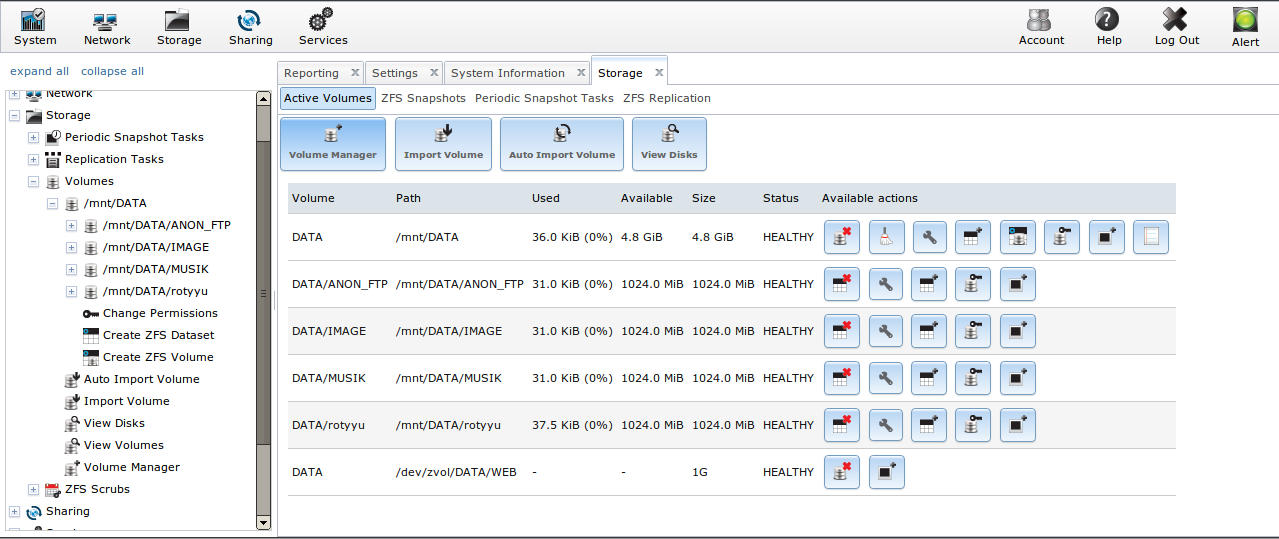Screen dimensions: 1279x539
Task: Expand /mnt/DATA/IMAGE in the tree
Action: [x=71, y=247]
